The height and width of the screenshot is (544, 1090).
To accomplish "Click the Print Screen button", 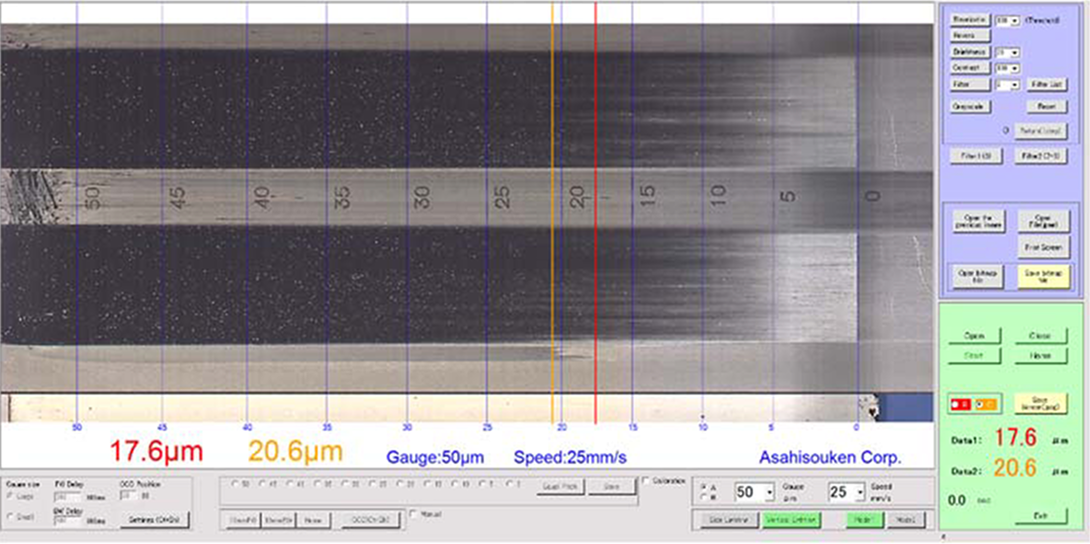I will pyautogui.click(x=1043, y=247).
